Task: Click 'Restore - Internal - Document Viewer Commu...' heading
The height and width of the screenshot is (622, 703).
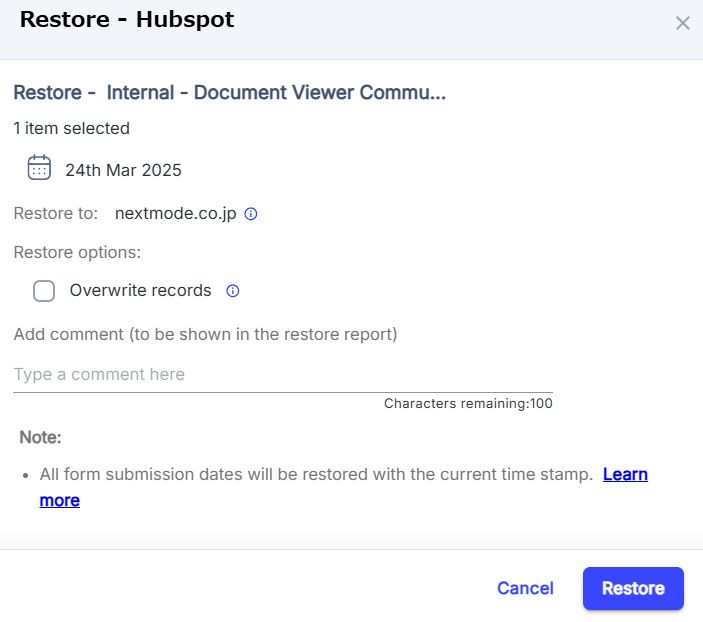Action: (230, 92)
